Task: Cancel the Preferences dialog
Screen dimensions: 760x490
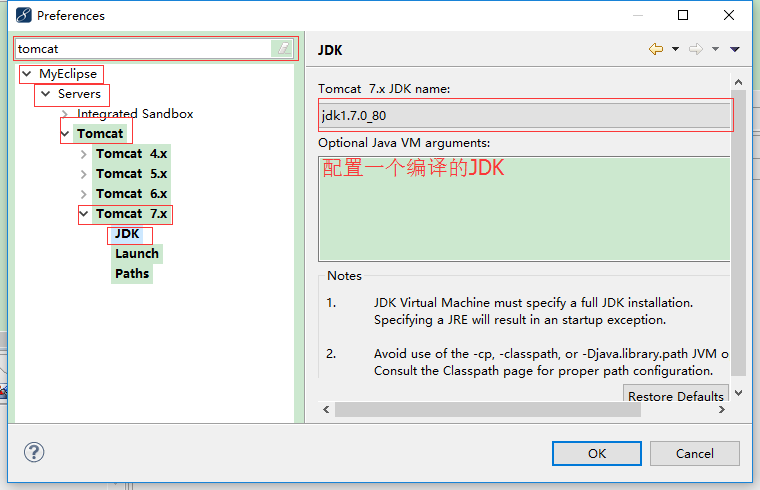Action: tap(695, 454)
